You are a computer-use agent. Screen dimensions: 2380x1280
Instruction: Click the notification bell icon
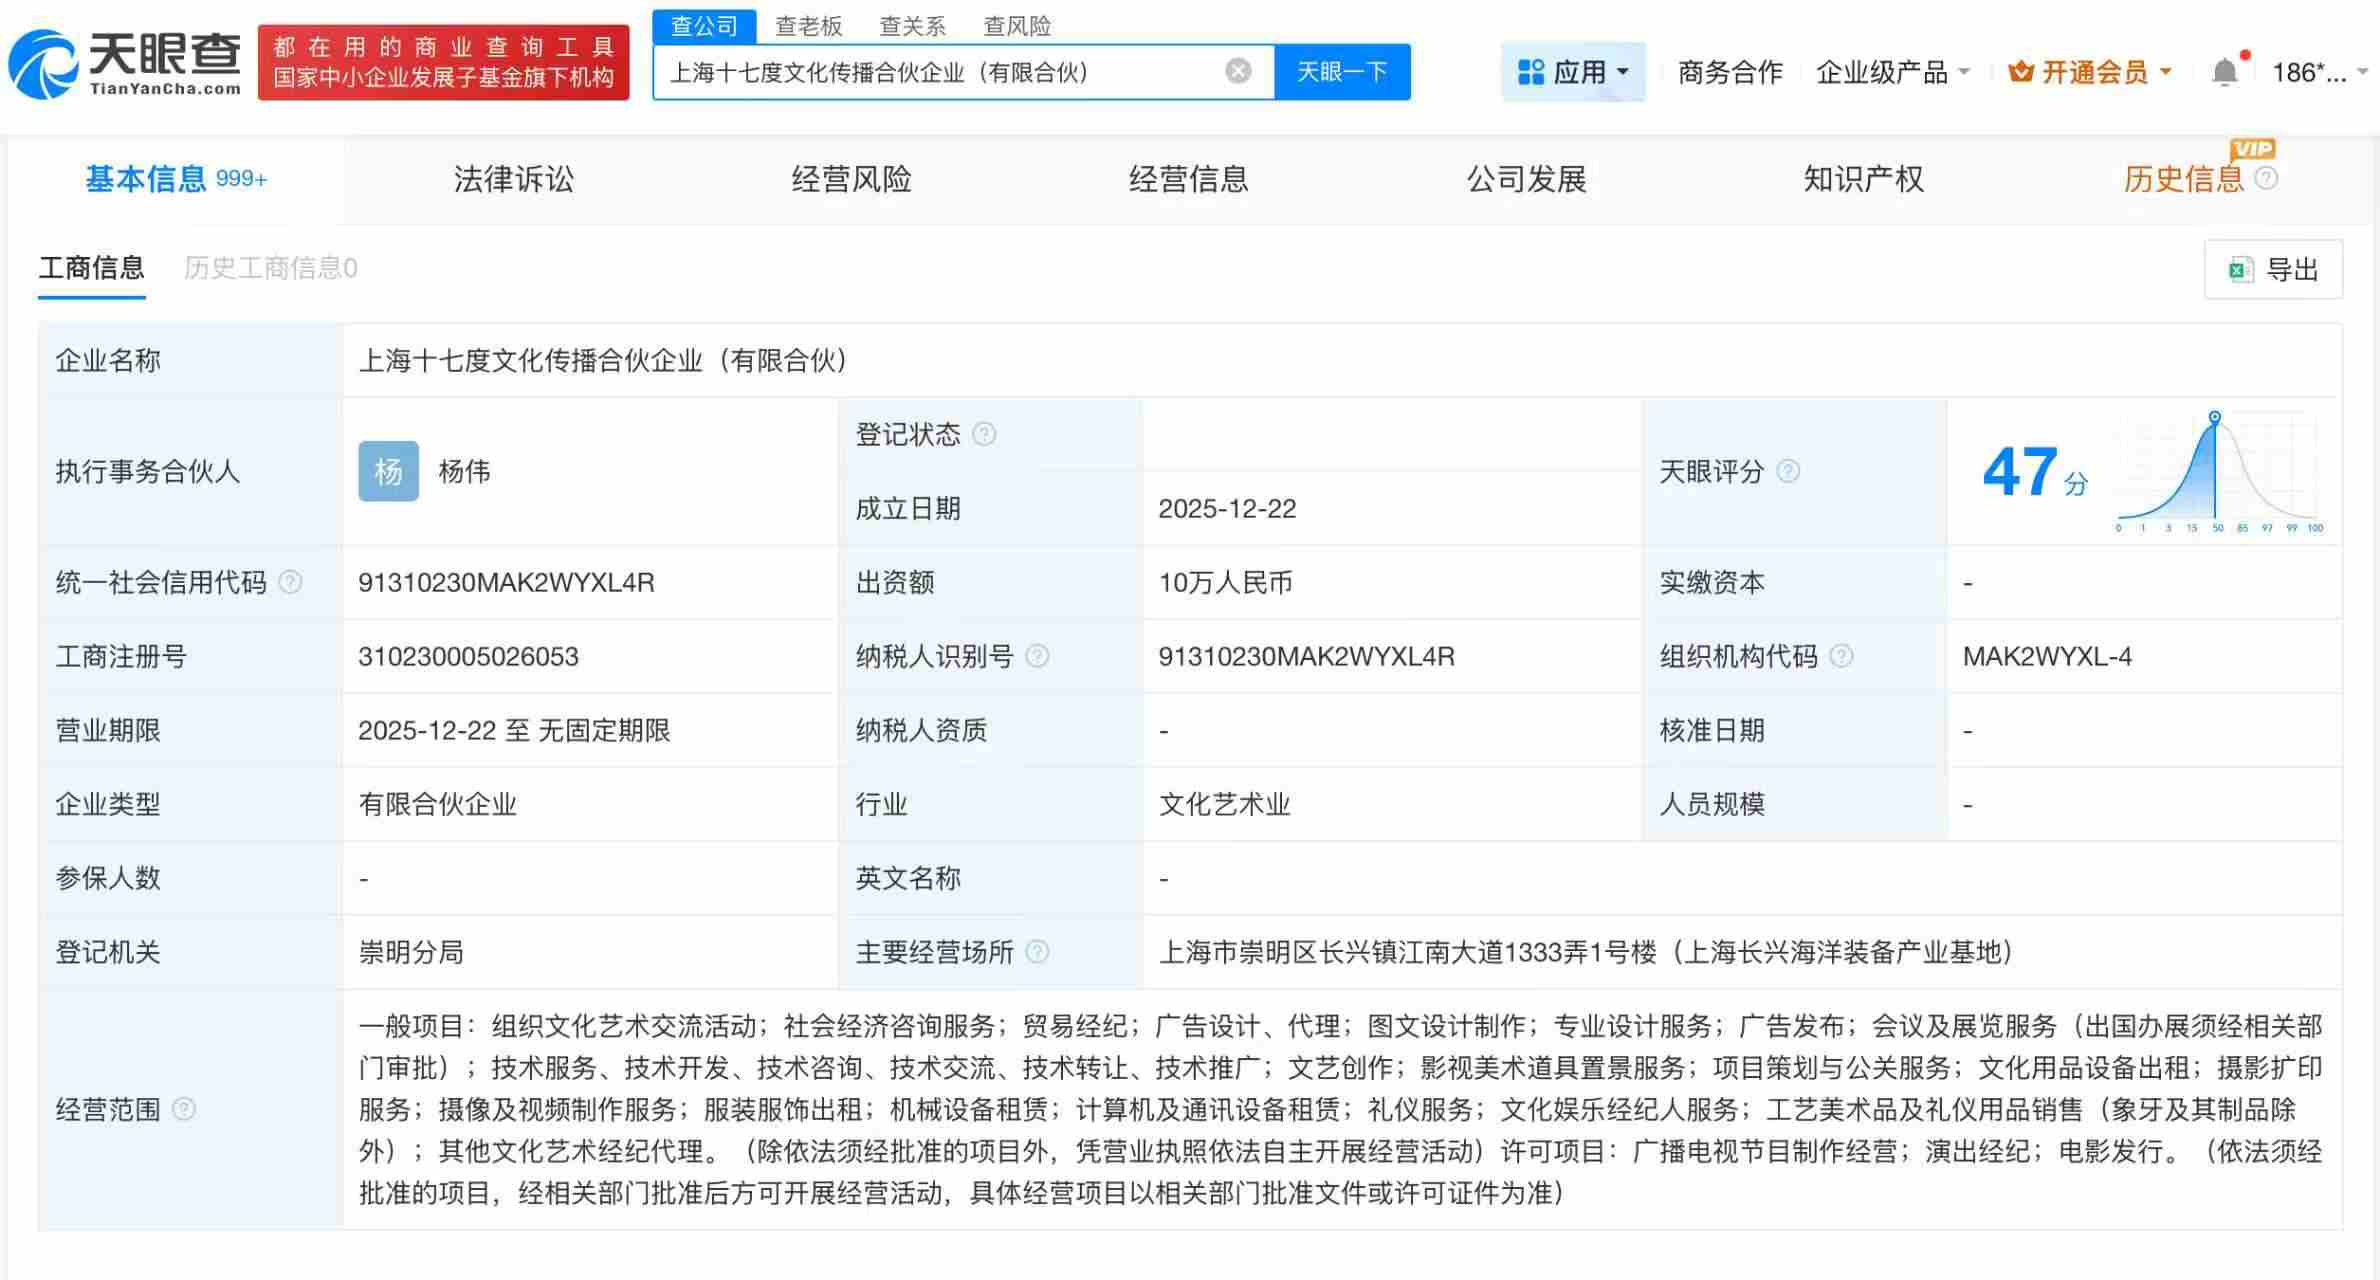click(2225, 71)
